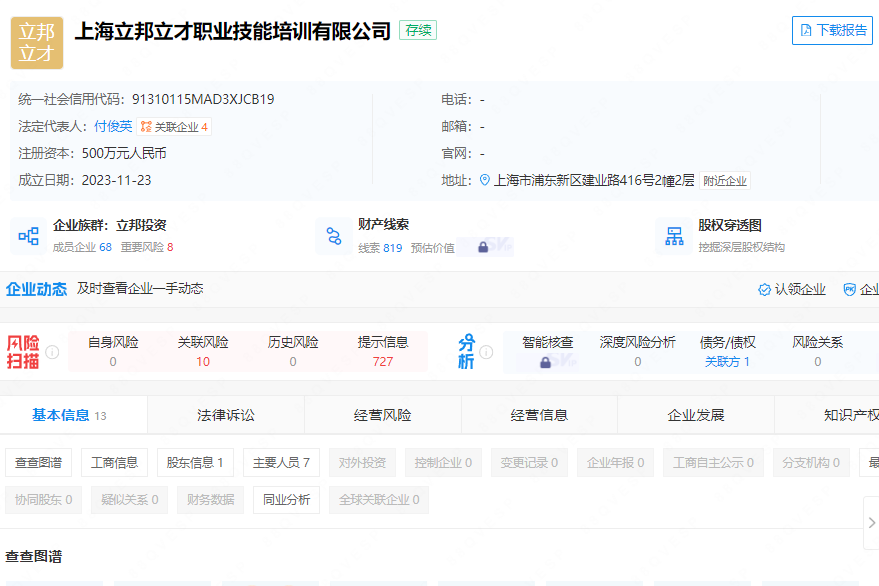
Task: Click the 全球关联企业 0 sub-tab
Action: tap(379, 500)
